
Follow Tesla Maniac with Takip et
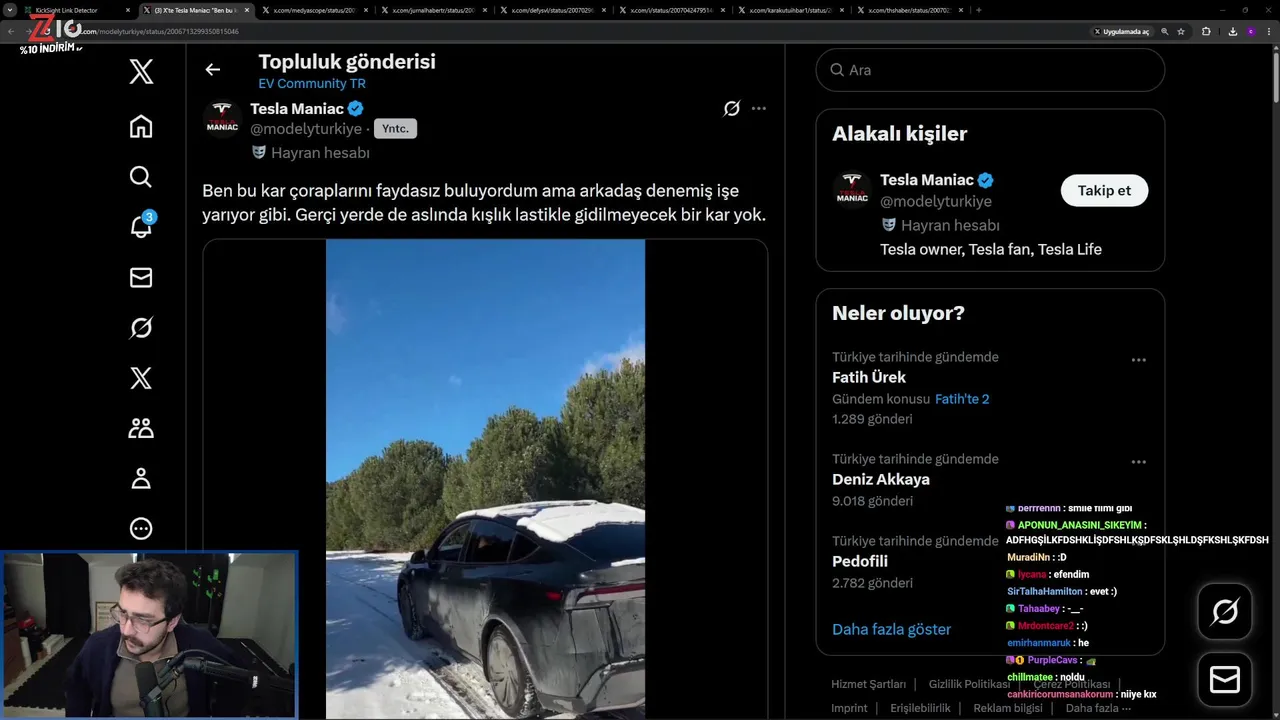click(x=1104, y=190)
